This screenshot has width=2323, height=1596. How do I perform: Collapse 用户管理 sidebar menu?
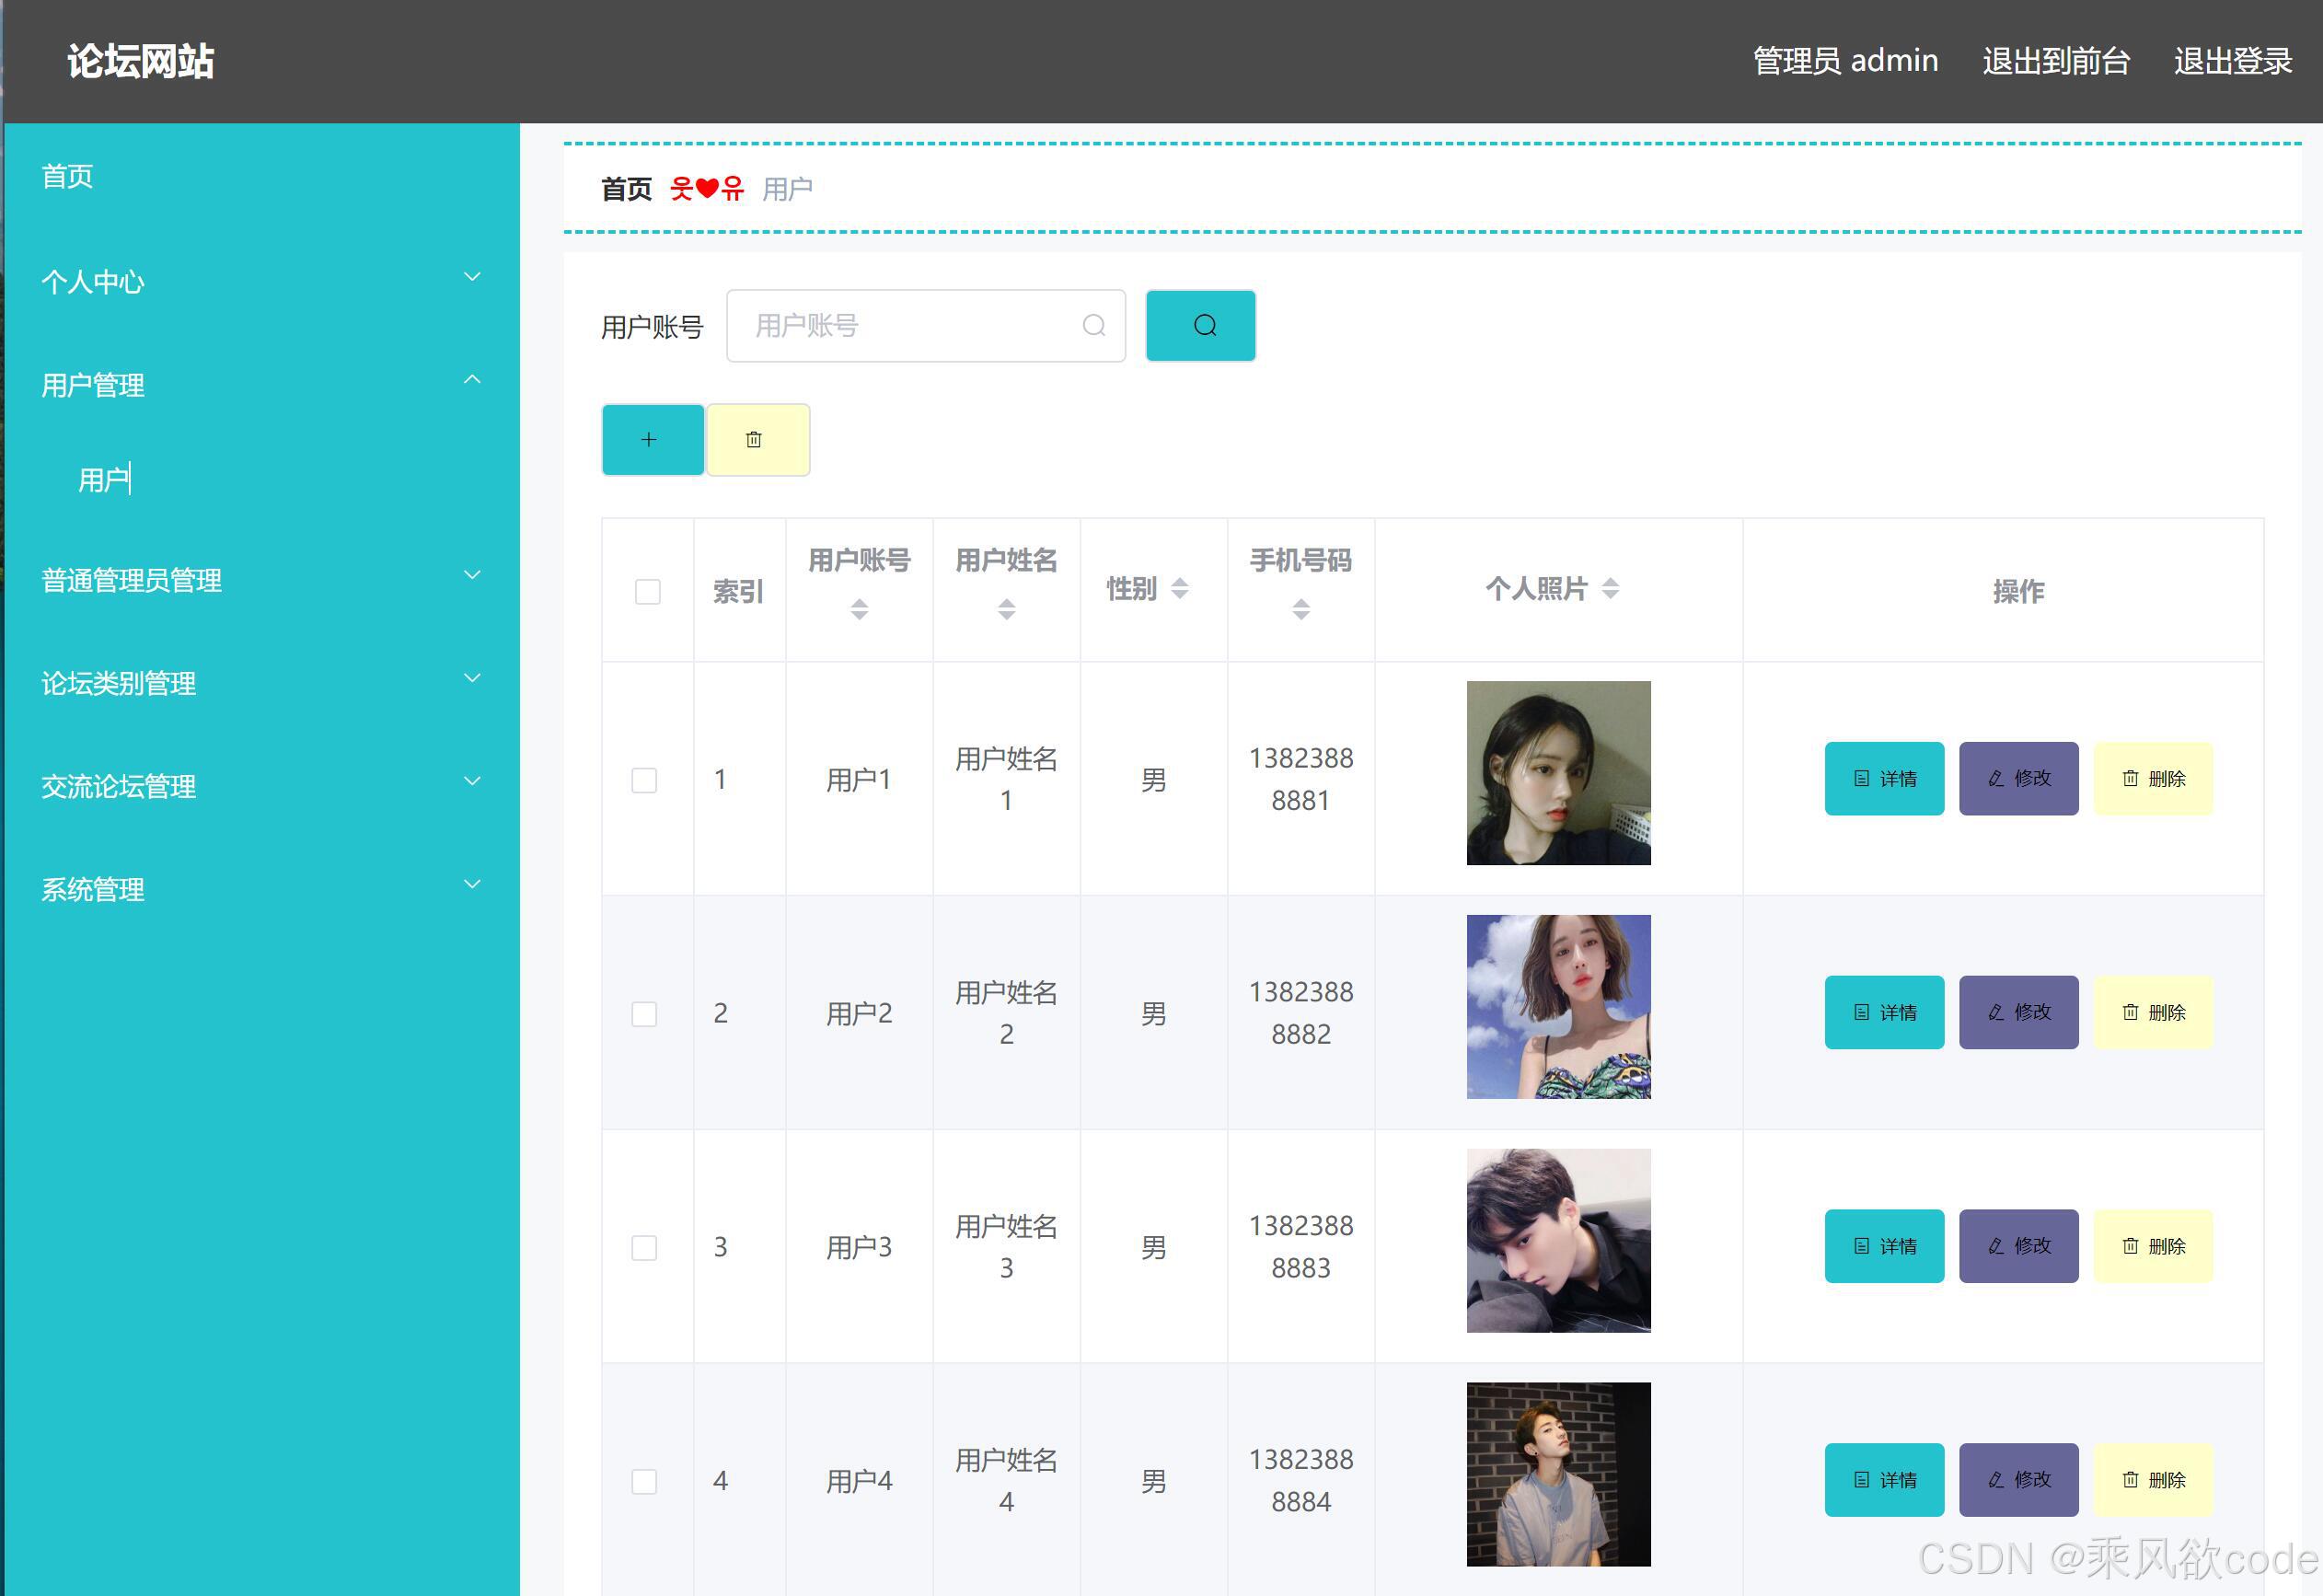coord(260,384)
